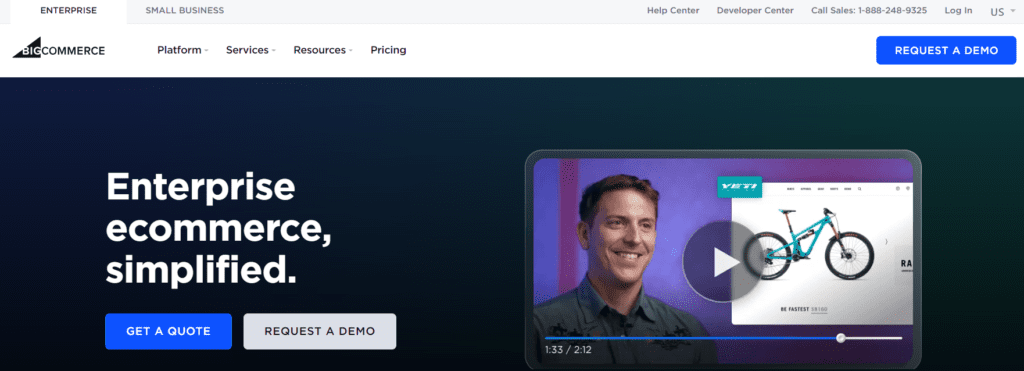Click the 1:33 / 2:12 video timestamp
This screenshot has width=1024, height=371.
pos(568,350)
